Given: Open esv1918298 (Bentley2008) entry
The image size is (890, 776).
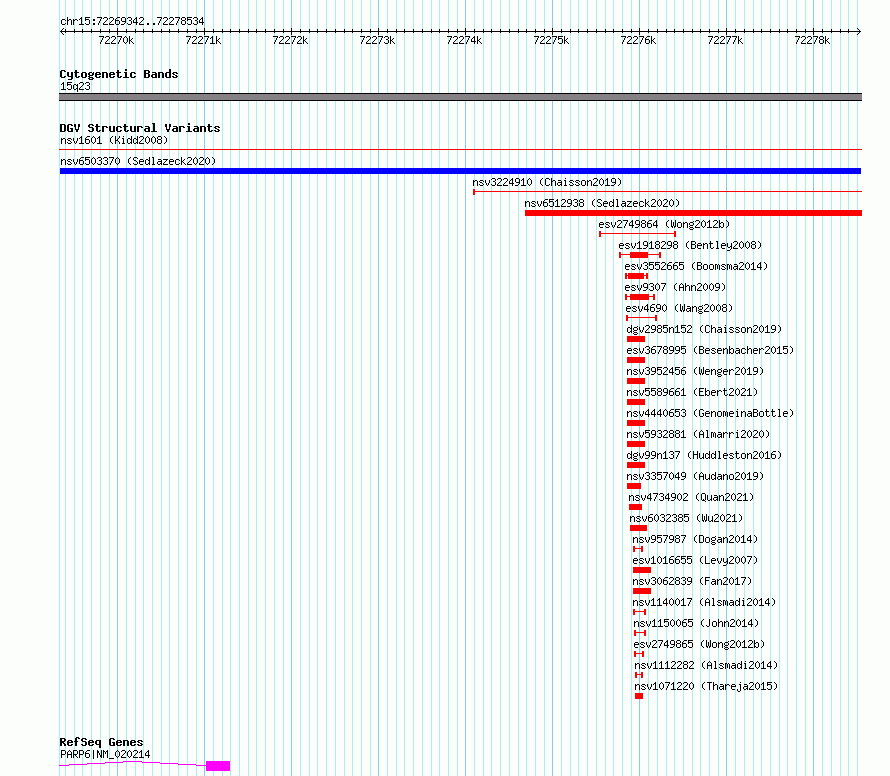Looking at the screenshot, I should pyautogui.click(x=690, y=245).
